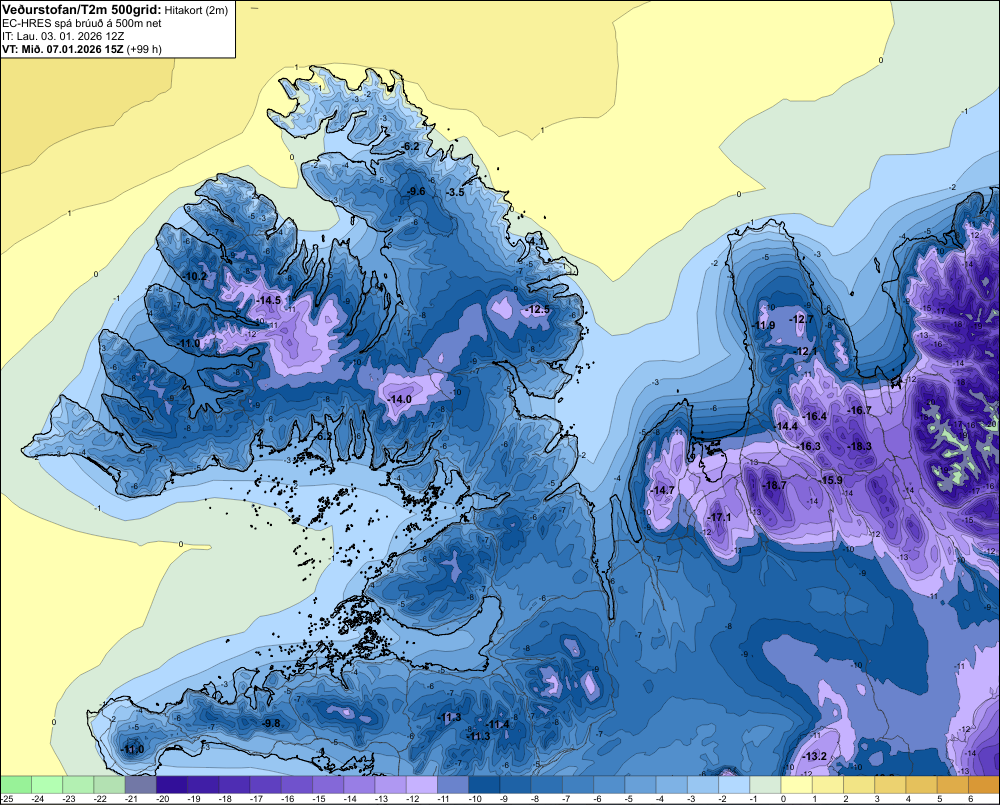Select the pale yellow legend swatch above 0
The width and height of the screenshot is (1000, 805).
pos(797,784)
